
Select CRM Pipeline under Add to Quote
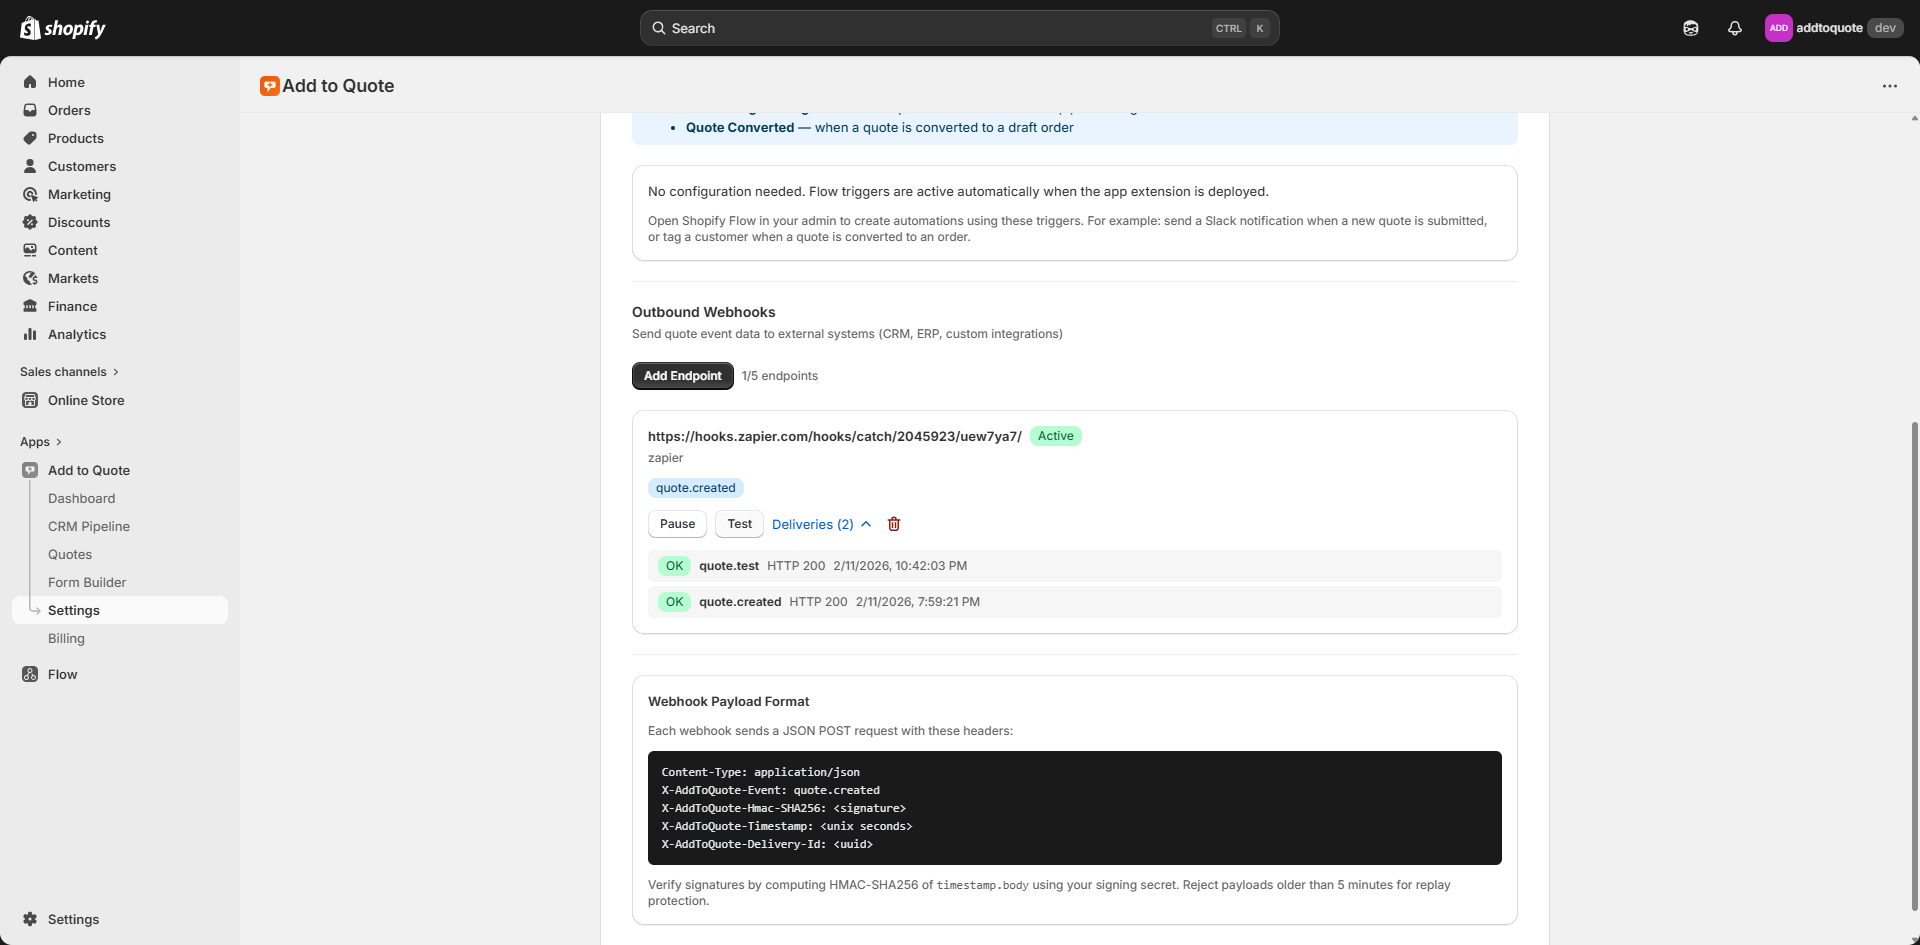(89, 526)
